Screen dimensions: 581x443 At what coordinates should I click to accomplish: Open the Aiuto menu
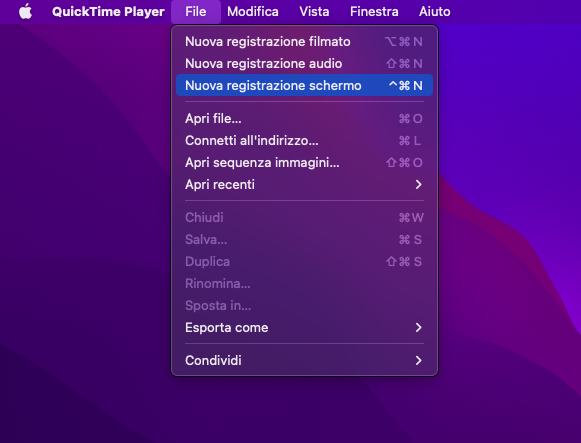pos(435,11)
